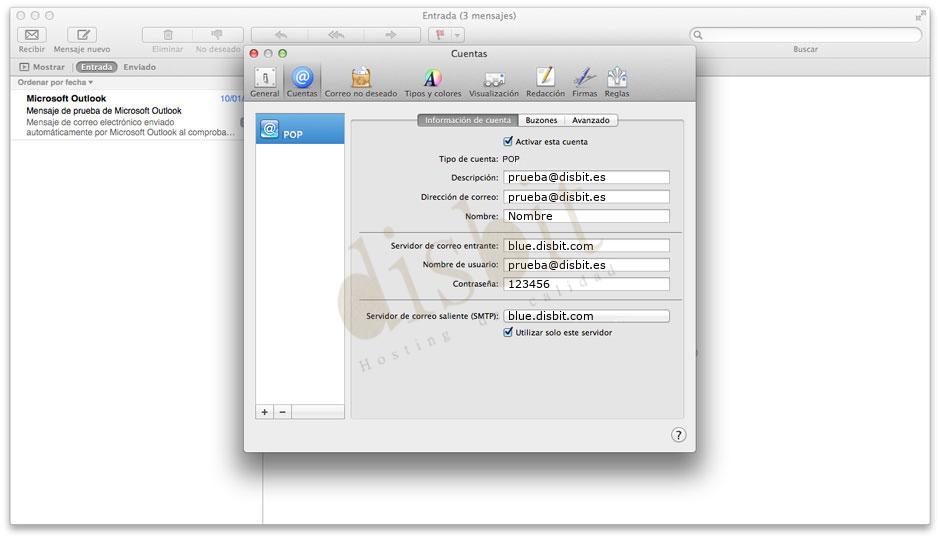Open the flag dropdown arrow in toolbar

pyautogui.click(x=458, y=35)
